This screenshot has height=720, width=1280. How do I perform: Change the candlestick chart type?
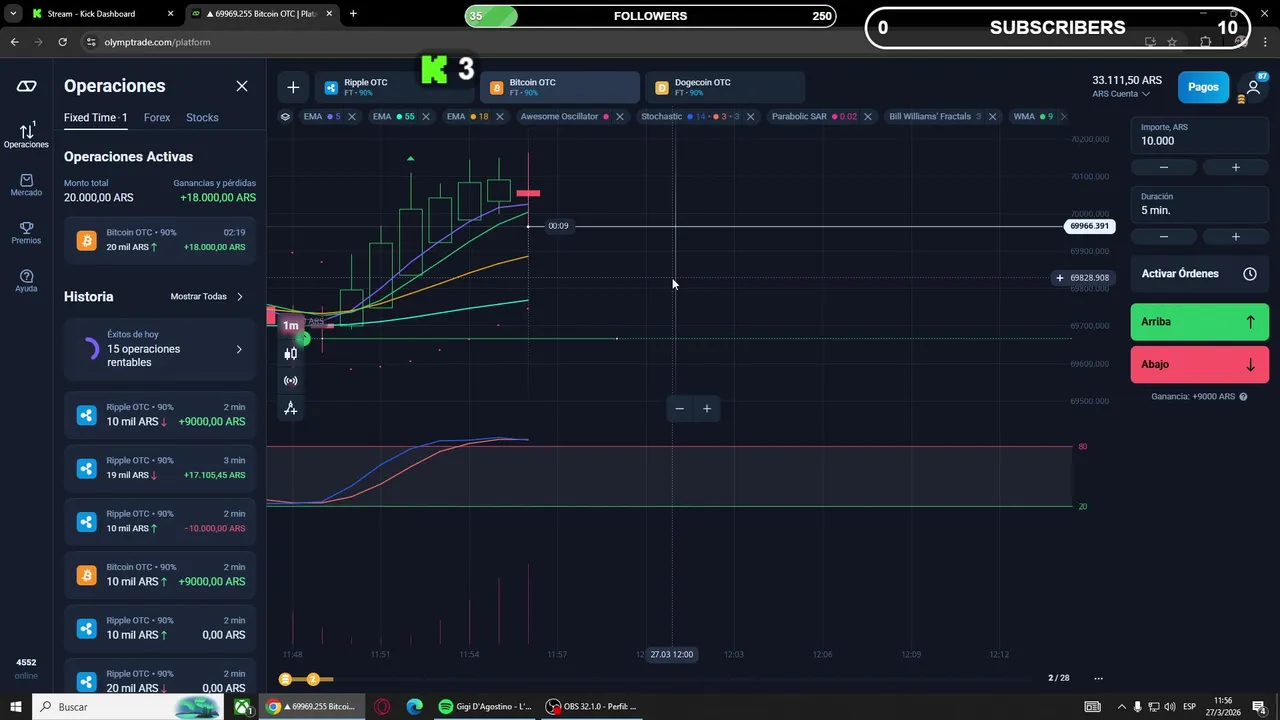coord(291,354)
